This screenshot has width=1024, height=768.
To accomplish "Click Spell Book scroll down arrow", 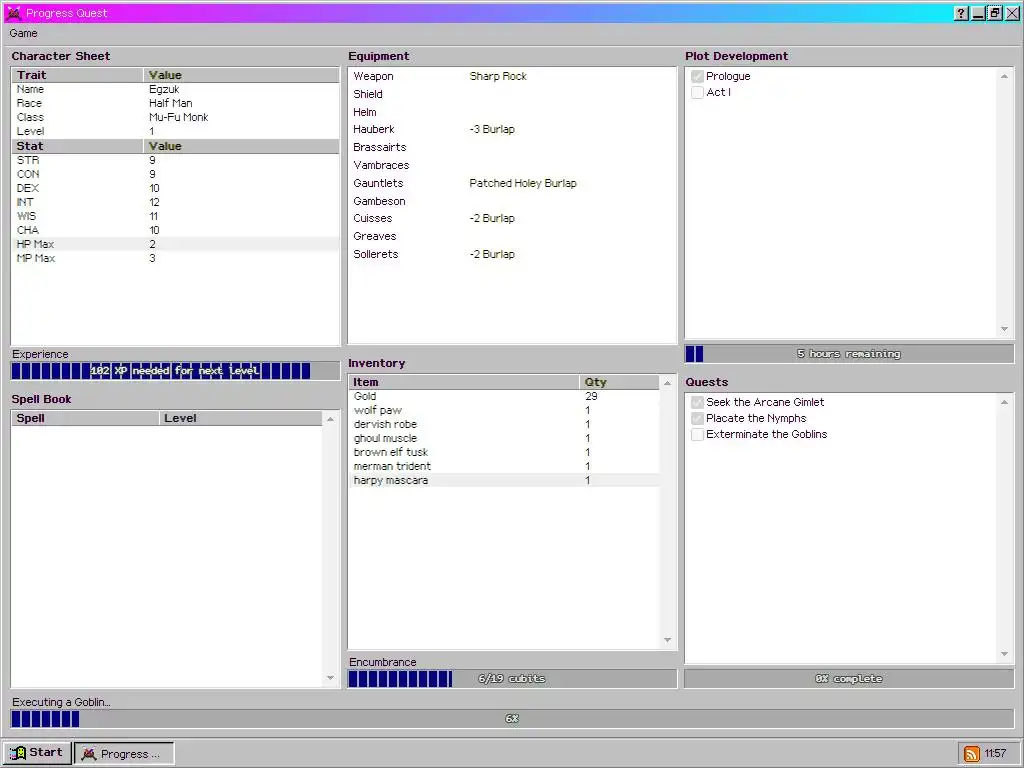I will tap(330, 678).
